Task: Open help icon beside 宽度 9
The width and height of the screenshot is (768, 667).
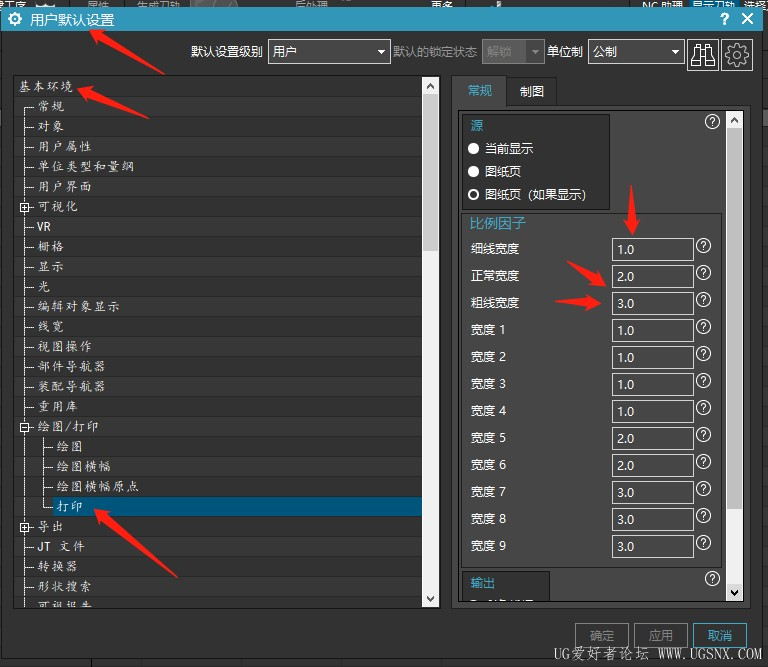Action: pos(703,542)
